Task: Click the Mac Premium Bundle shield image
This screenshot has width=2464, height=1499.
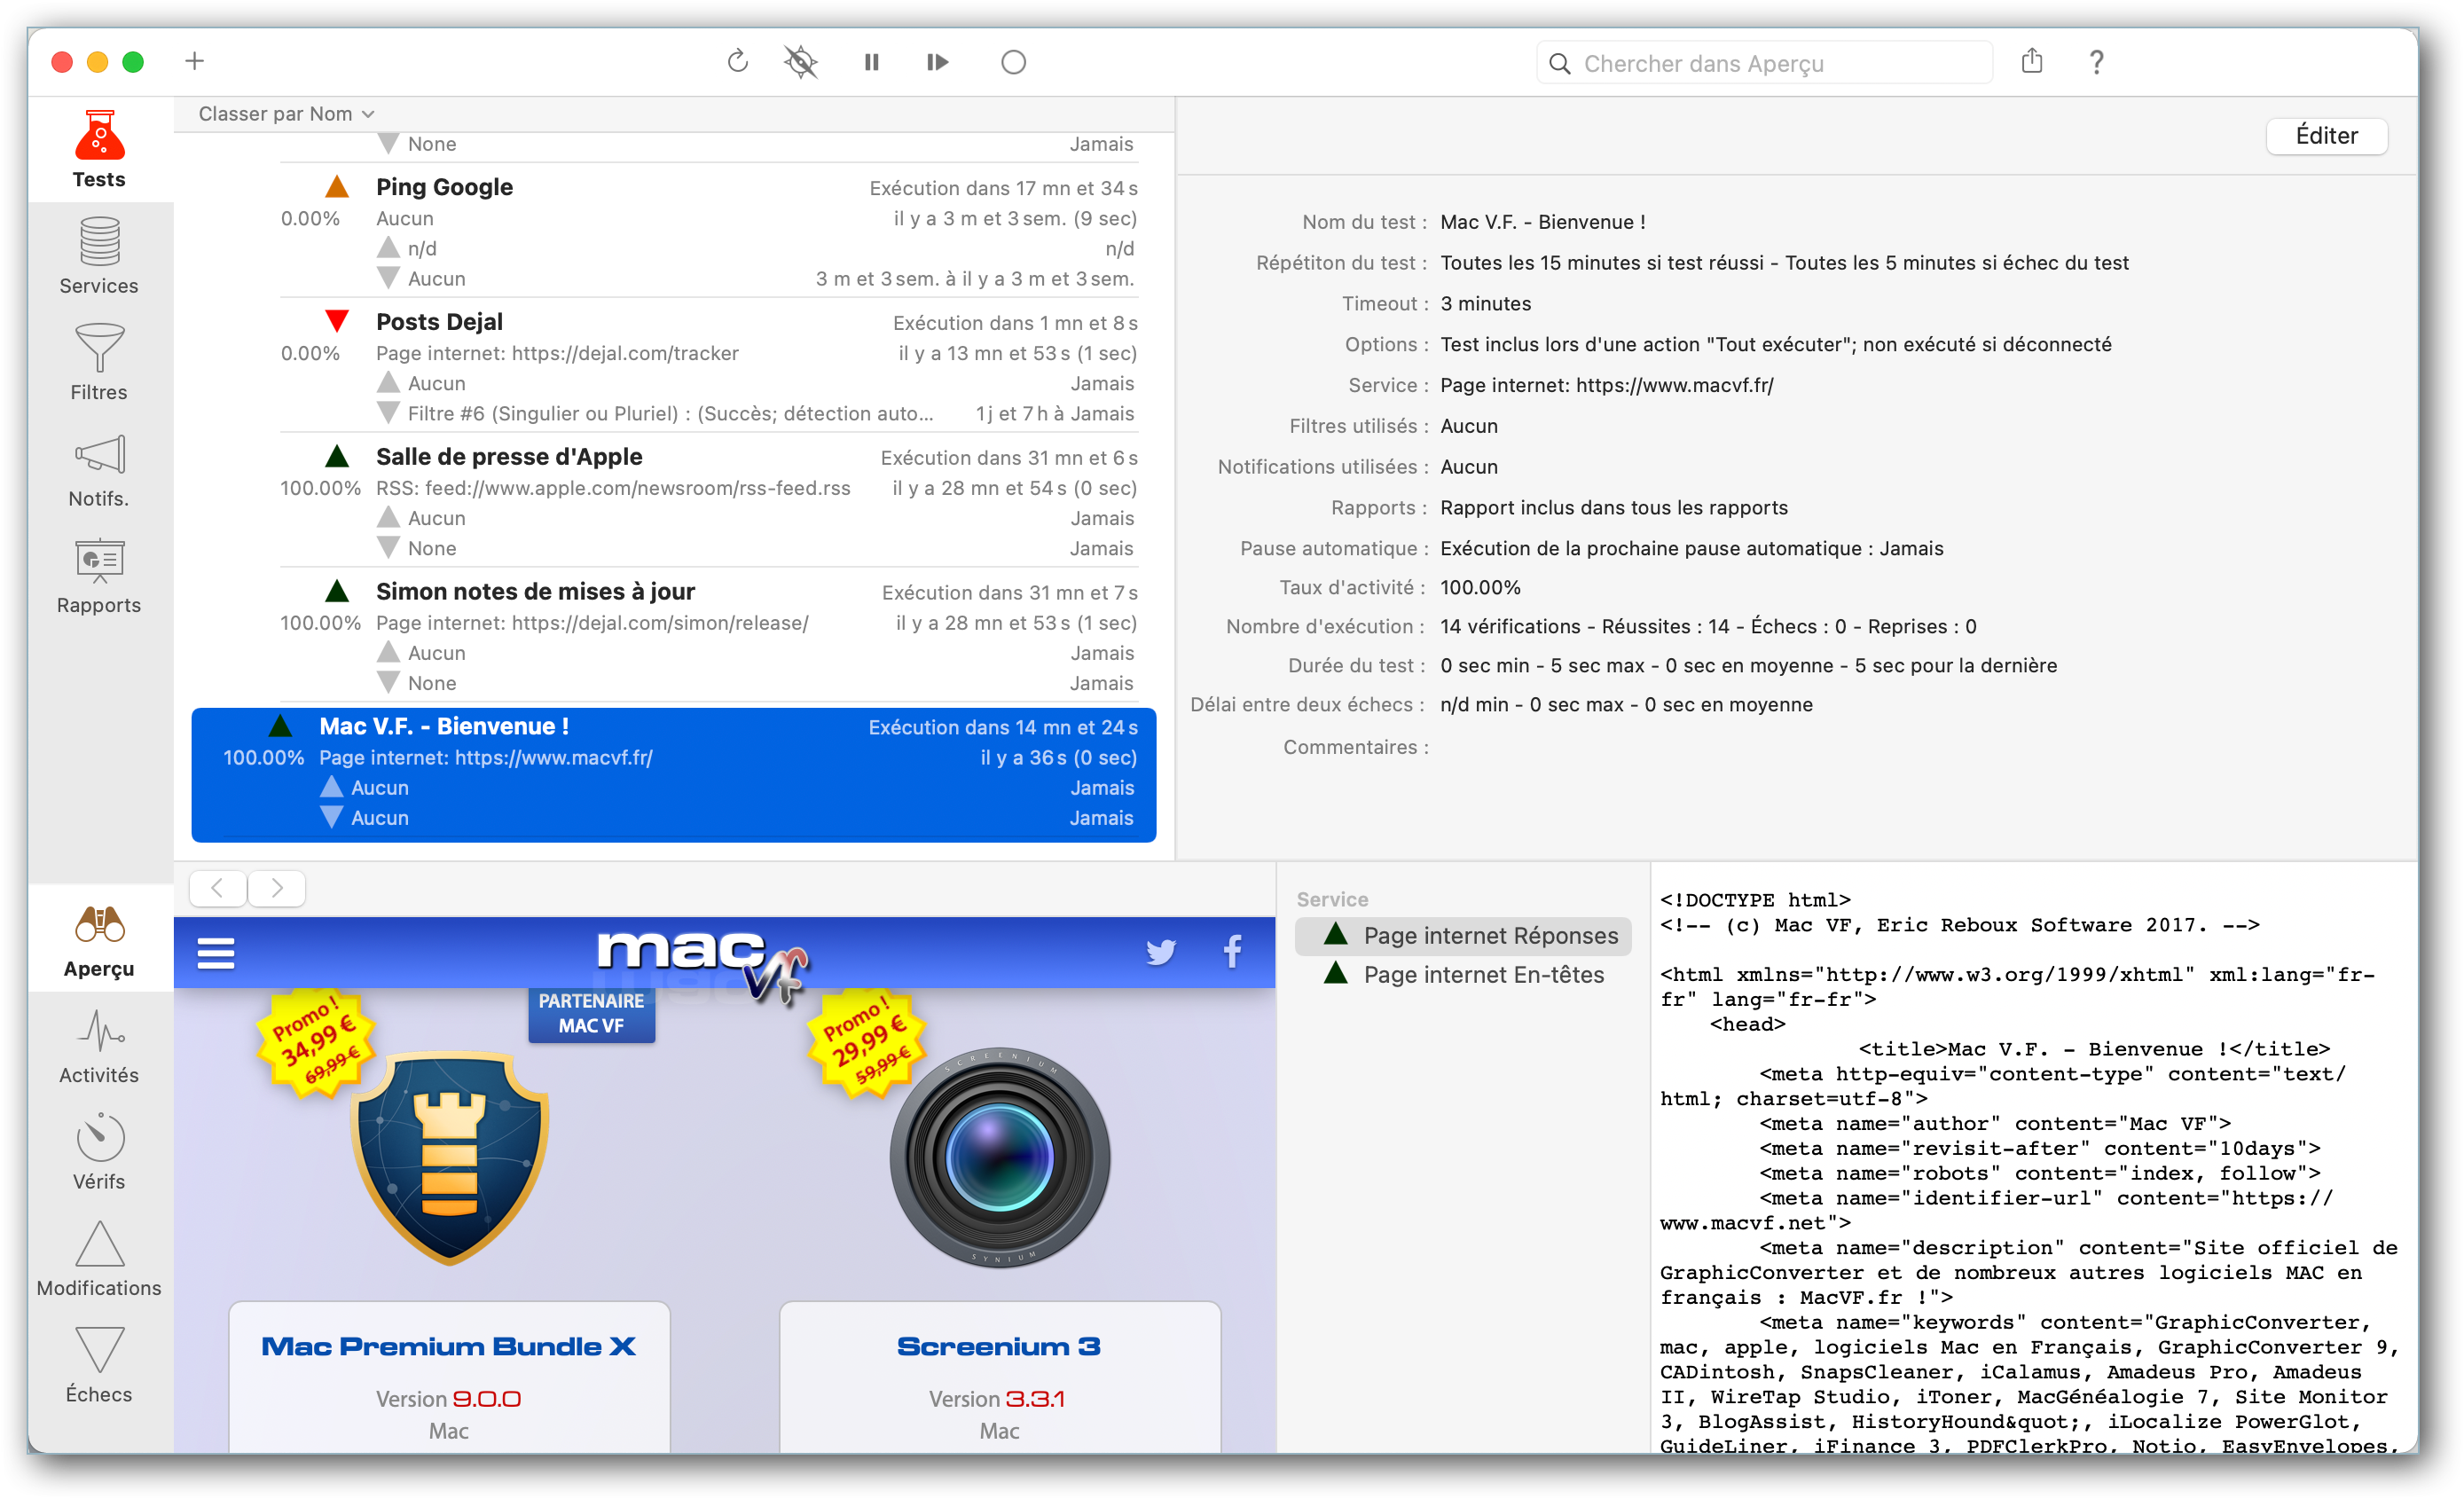Action: [449, 1157]
